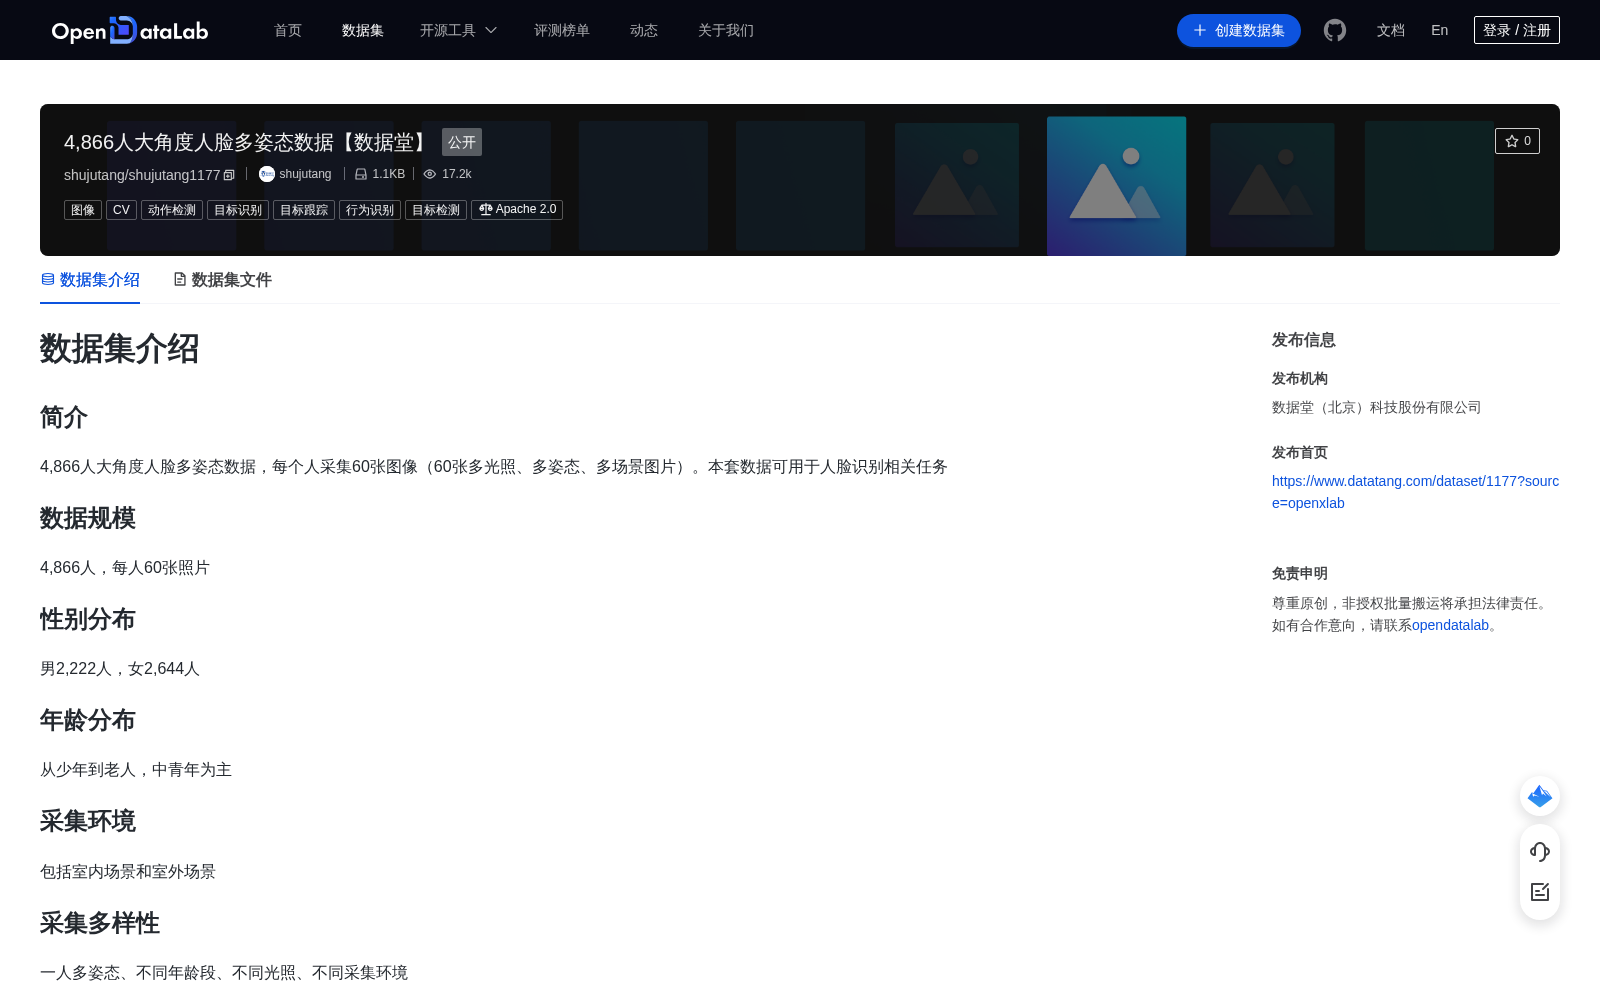Image resolution: width=1600 pixels, height=1000 pixels.
Task: Click the blue bird floating icon
Action: point(1540,796)
